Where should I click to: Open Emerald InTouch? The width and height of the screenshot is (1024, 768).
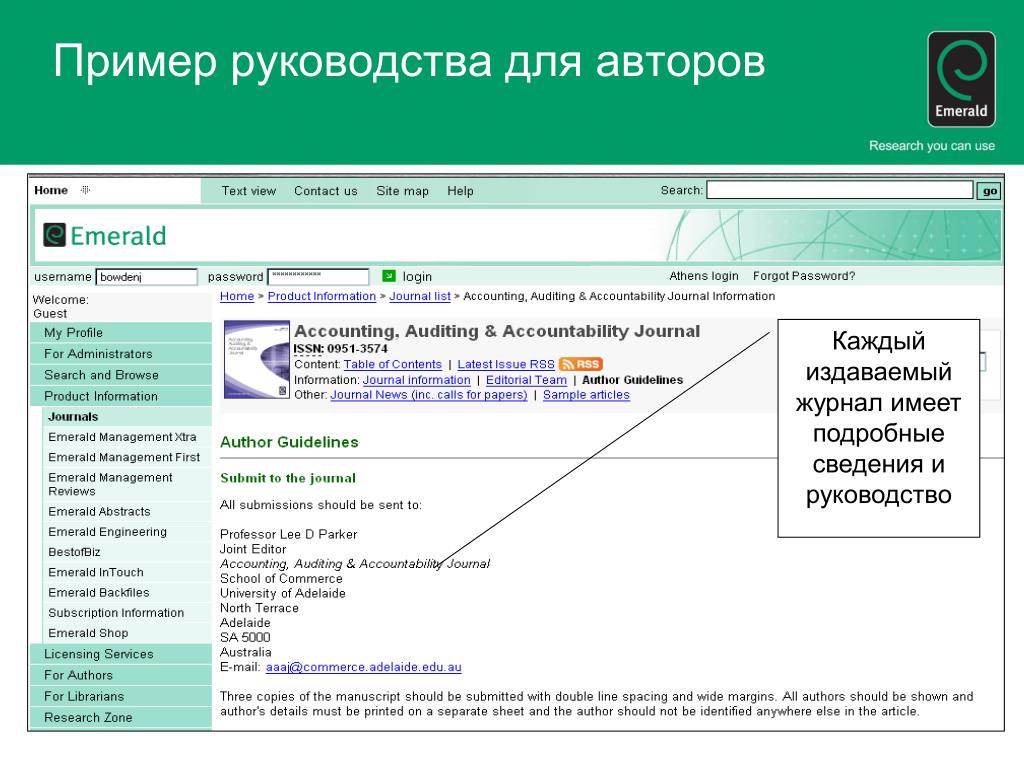click(x=127, y=572)
